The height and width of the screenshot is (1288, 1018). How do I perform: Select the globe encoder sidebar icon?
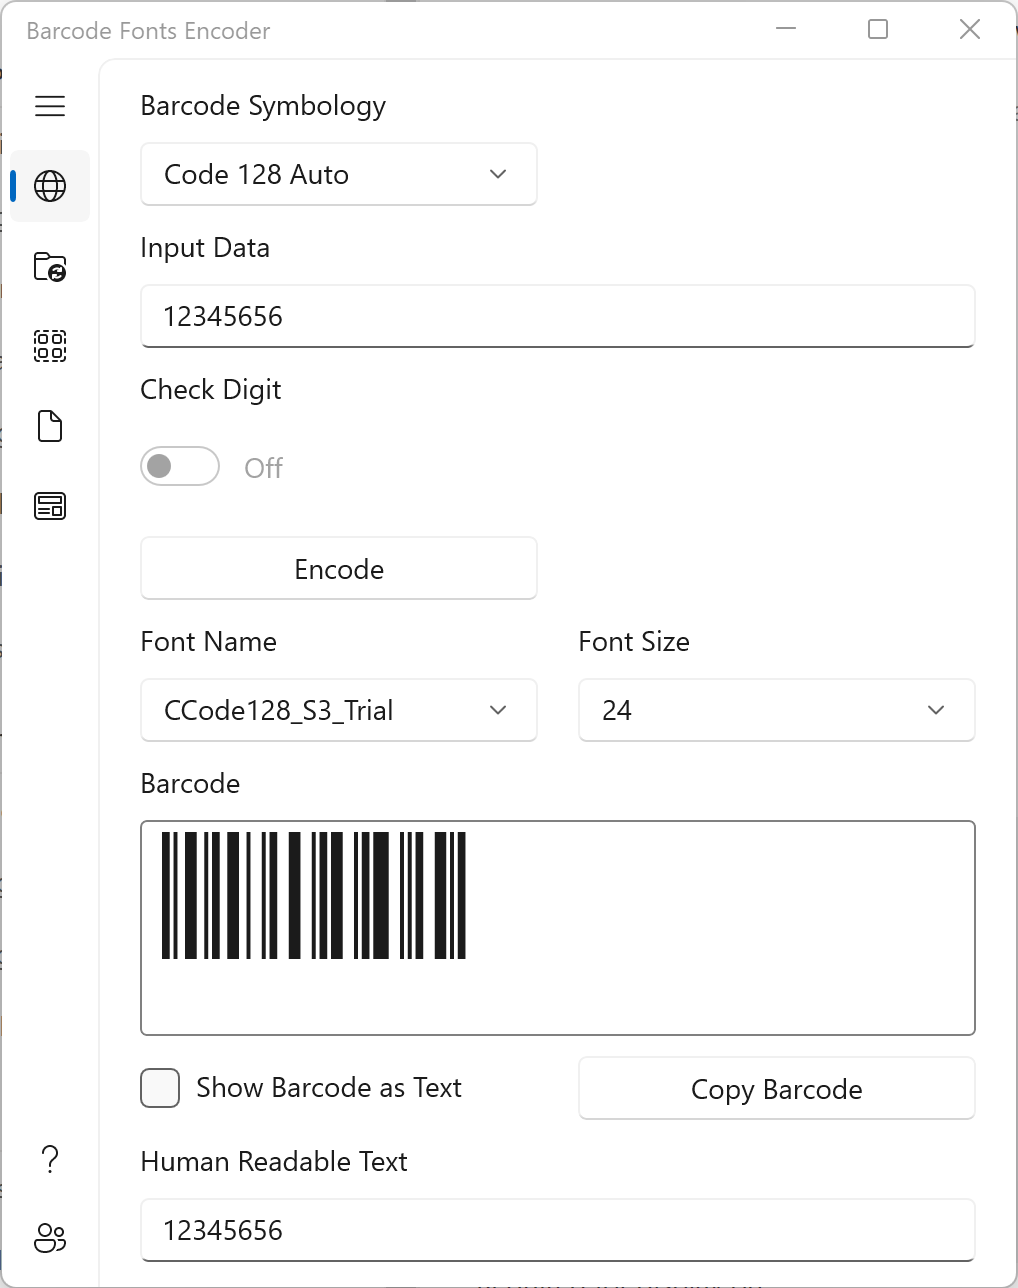pyautogui.click(x=50, y=186)
